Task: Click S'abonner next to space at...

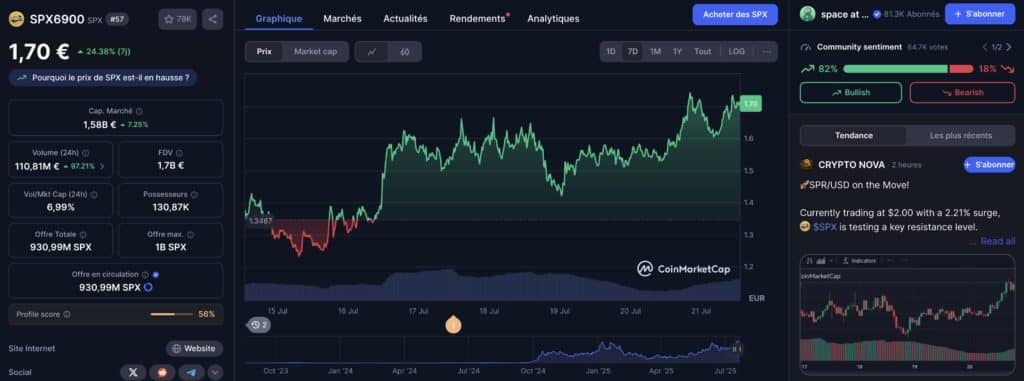Action: click(980, 14)
